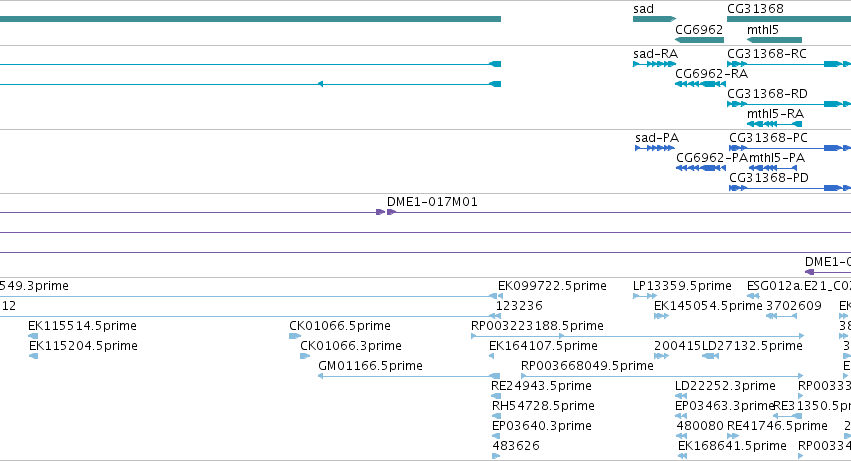The width and height of the screenshot is (851, 461).
Task: Click the RP003668049.5prime EST label
Action: click(587, 366)
